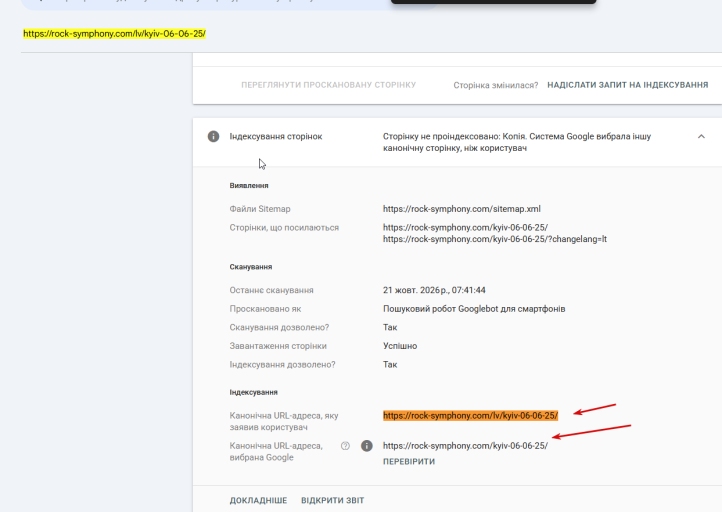Click Пошуковий робот Googlebot для смартфонів text
The image size is (722, 512).
click(474, 309)
